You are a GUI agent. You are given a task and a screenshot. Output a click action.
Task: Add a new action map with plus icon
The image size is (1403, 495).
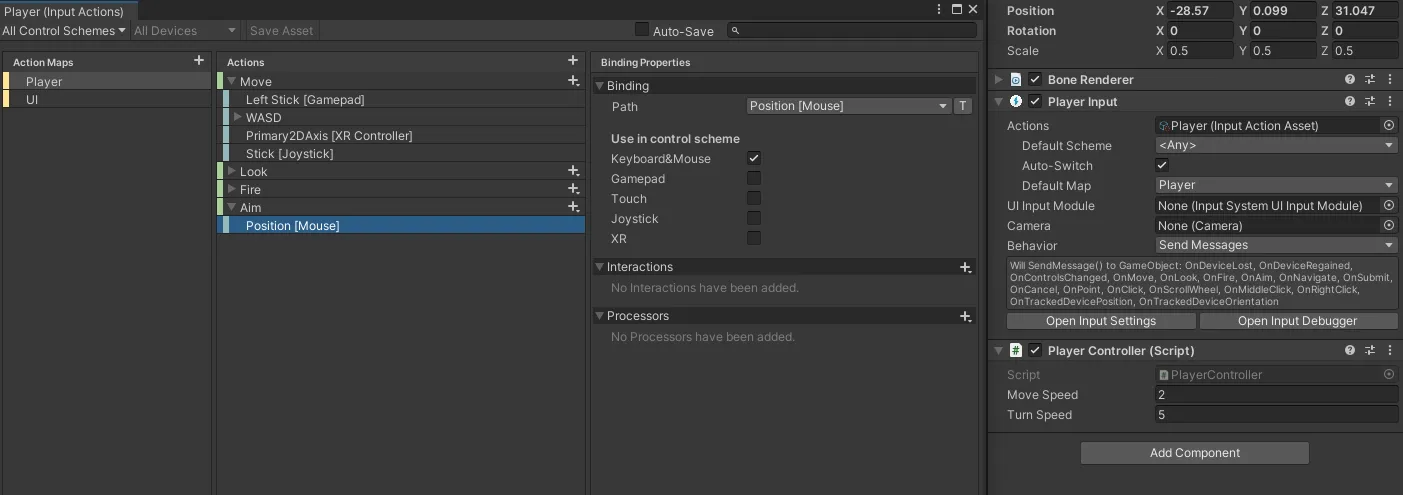pyautogui.click(x=198, y=61)
